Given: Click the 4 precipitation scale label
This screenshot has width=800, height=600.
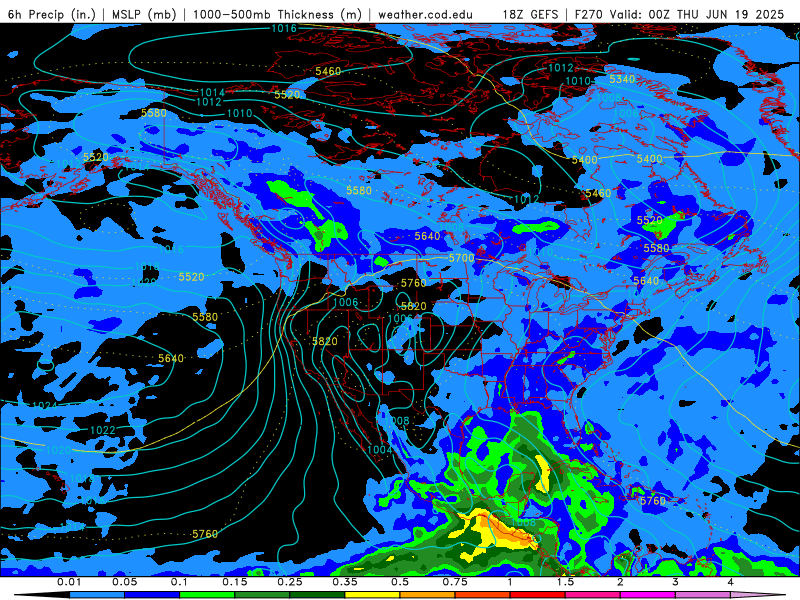Looking at the screenshot, I should click(731, 582).
